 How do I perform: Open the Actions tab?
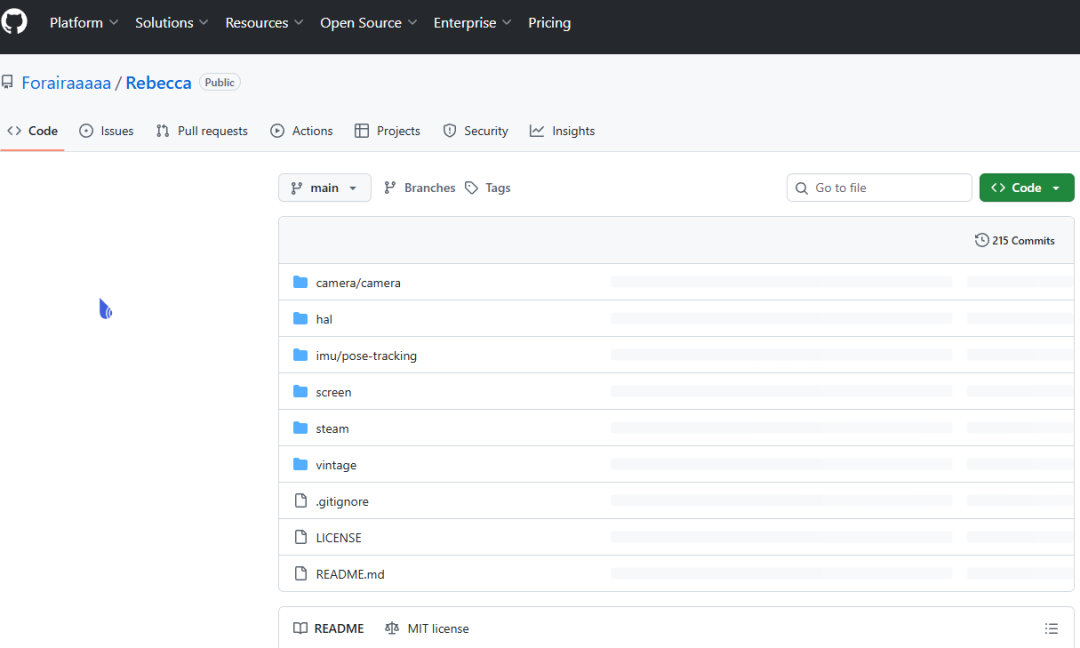coord(302,131)
